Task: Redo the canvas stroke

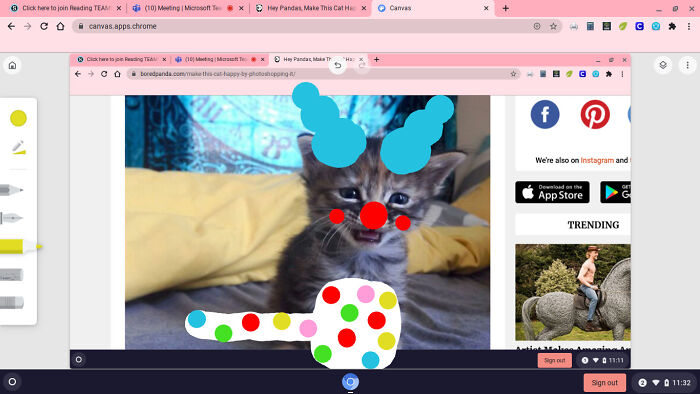Action: click(x=362, y=65)
